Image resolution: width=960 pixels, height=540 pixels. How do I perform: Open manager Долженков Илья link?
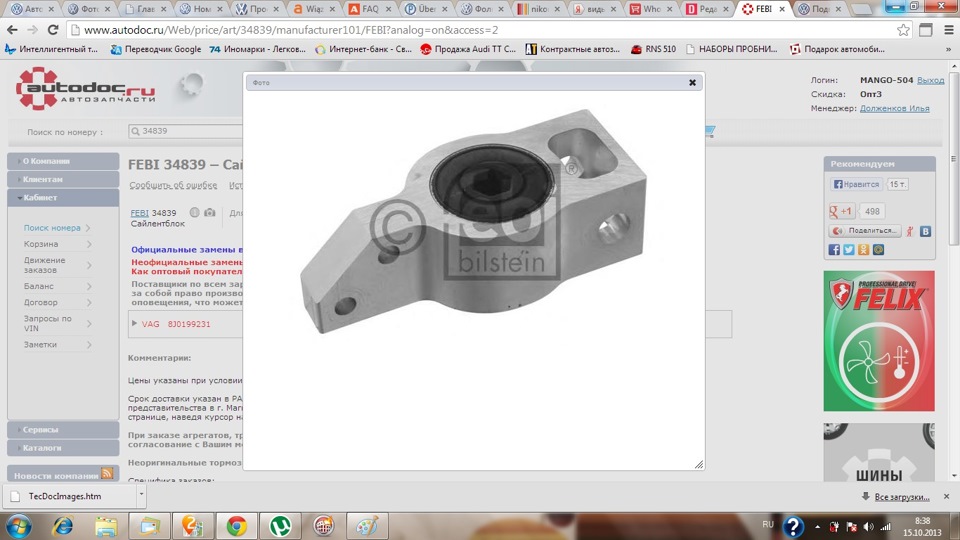pyautogui.click(x=894, y=108)
